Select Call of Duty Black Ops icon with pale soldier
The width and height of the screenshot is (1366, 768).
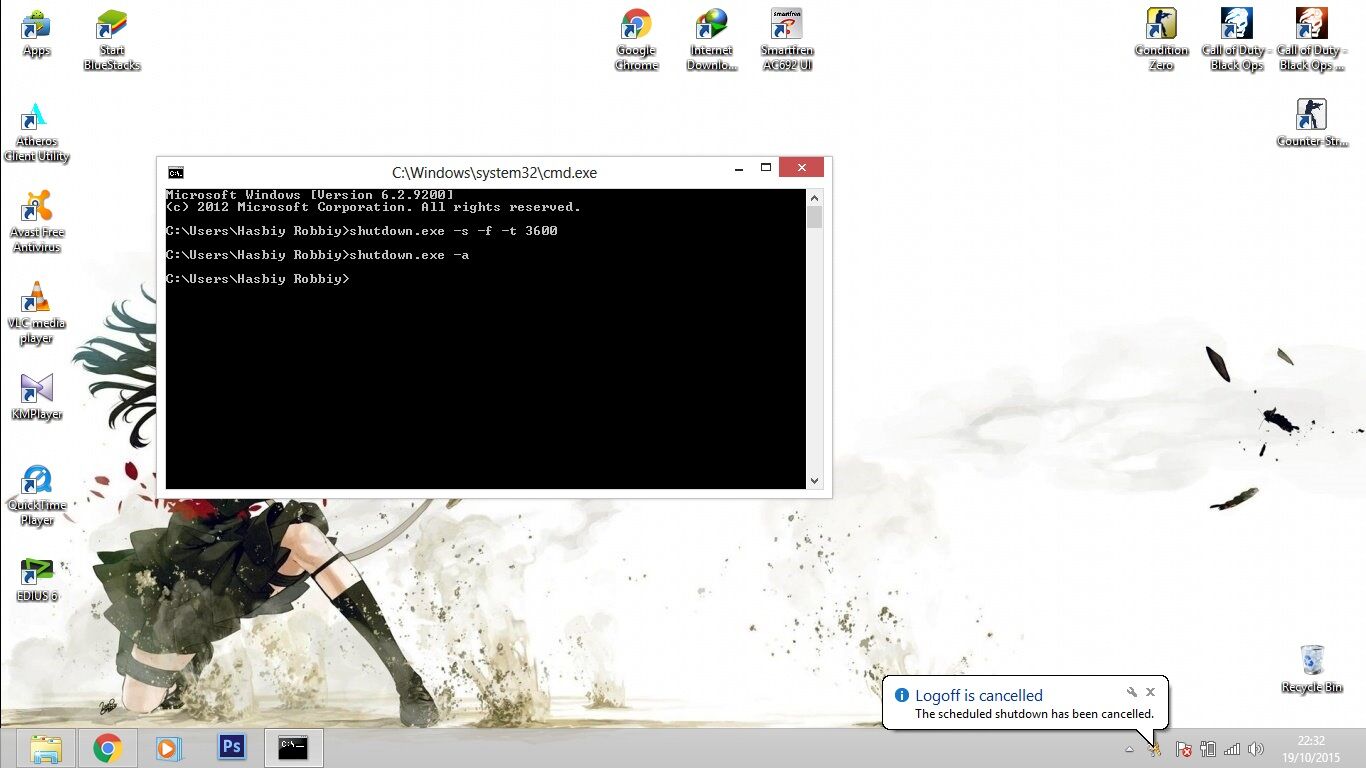(1237, 40)
